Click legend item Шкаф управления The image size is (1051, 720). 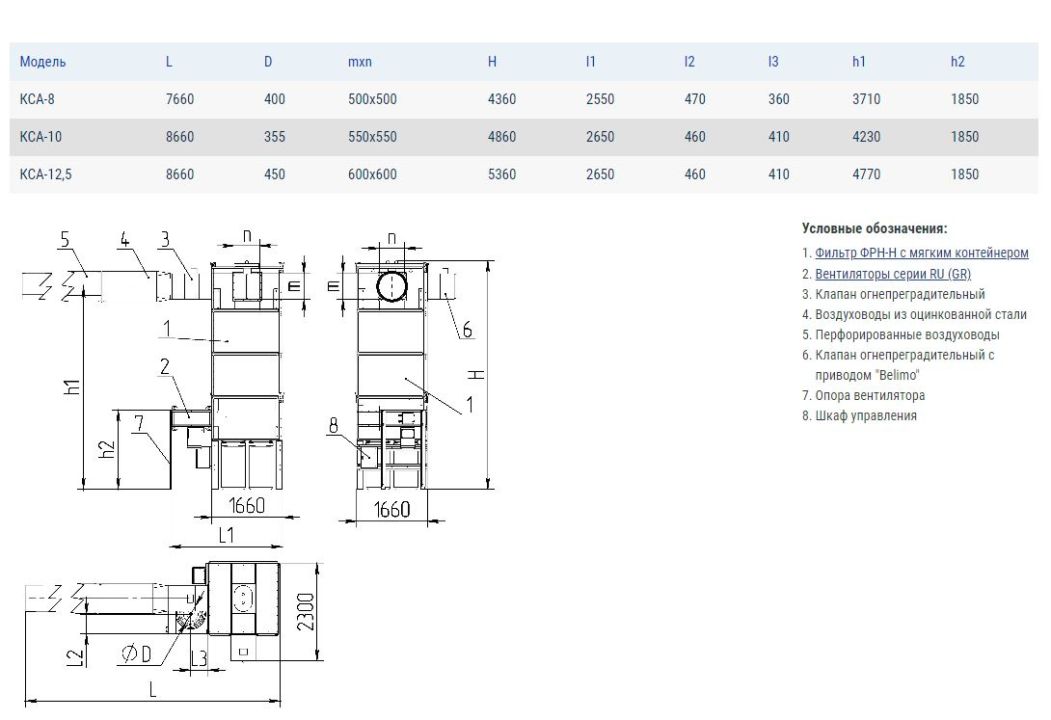(865, 416)
